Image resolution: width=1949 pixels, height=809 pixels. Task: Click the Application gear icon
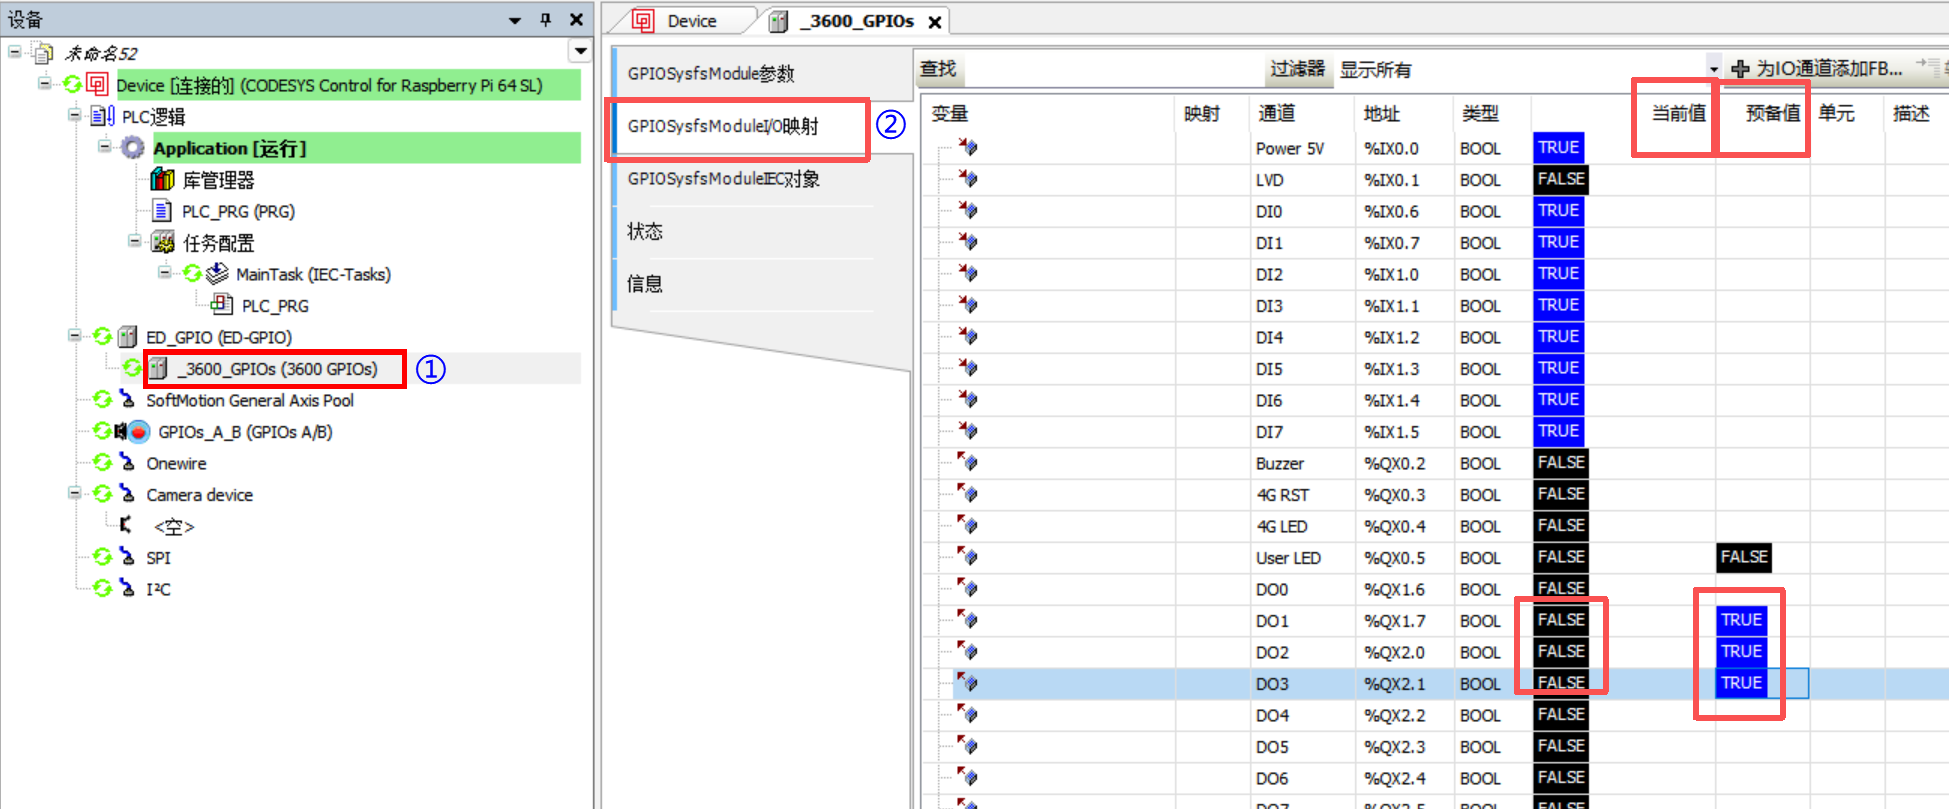pos(133,148)
